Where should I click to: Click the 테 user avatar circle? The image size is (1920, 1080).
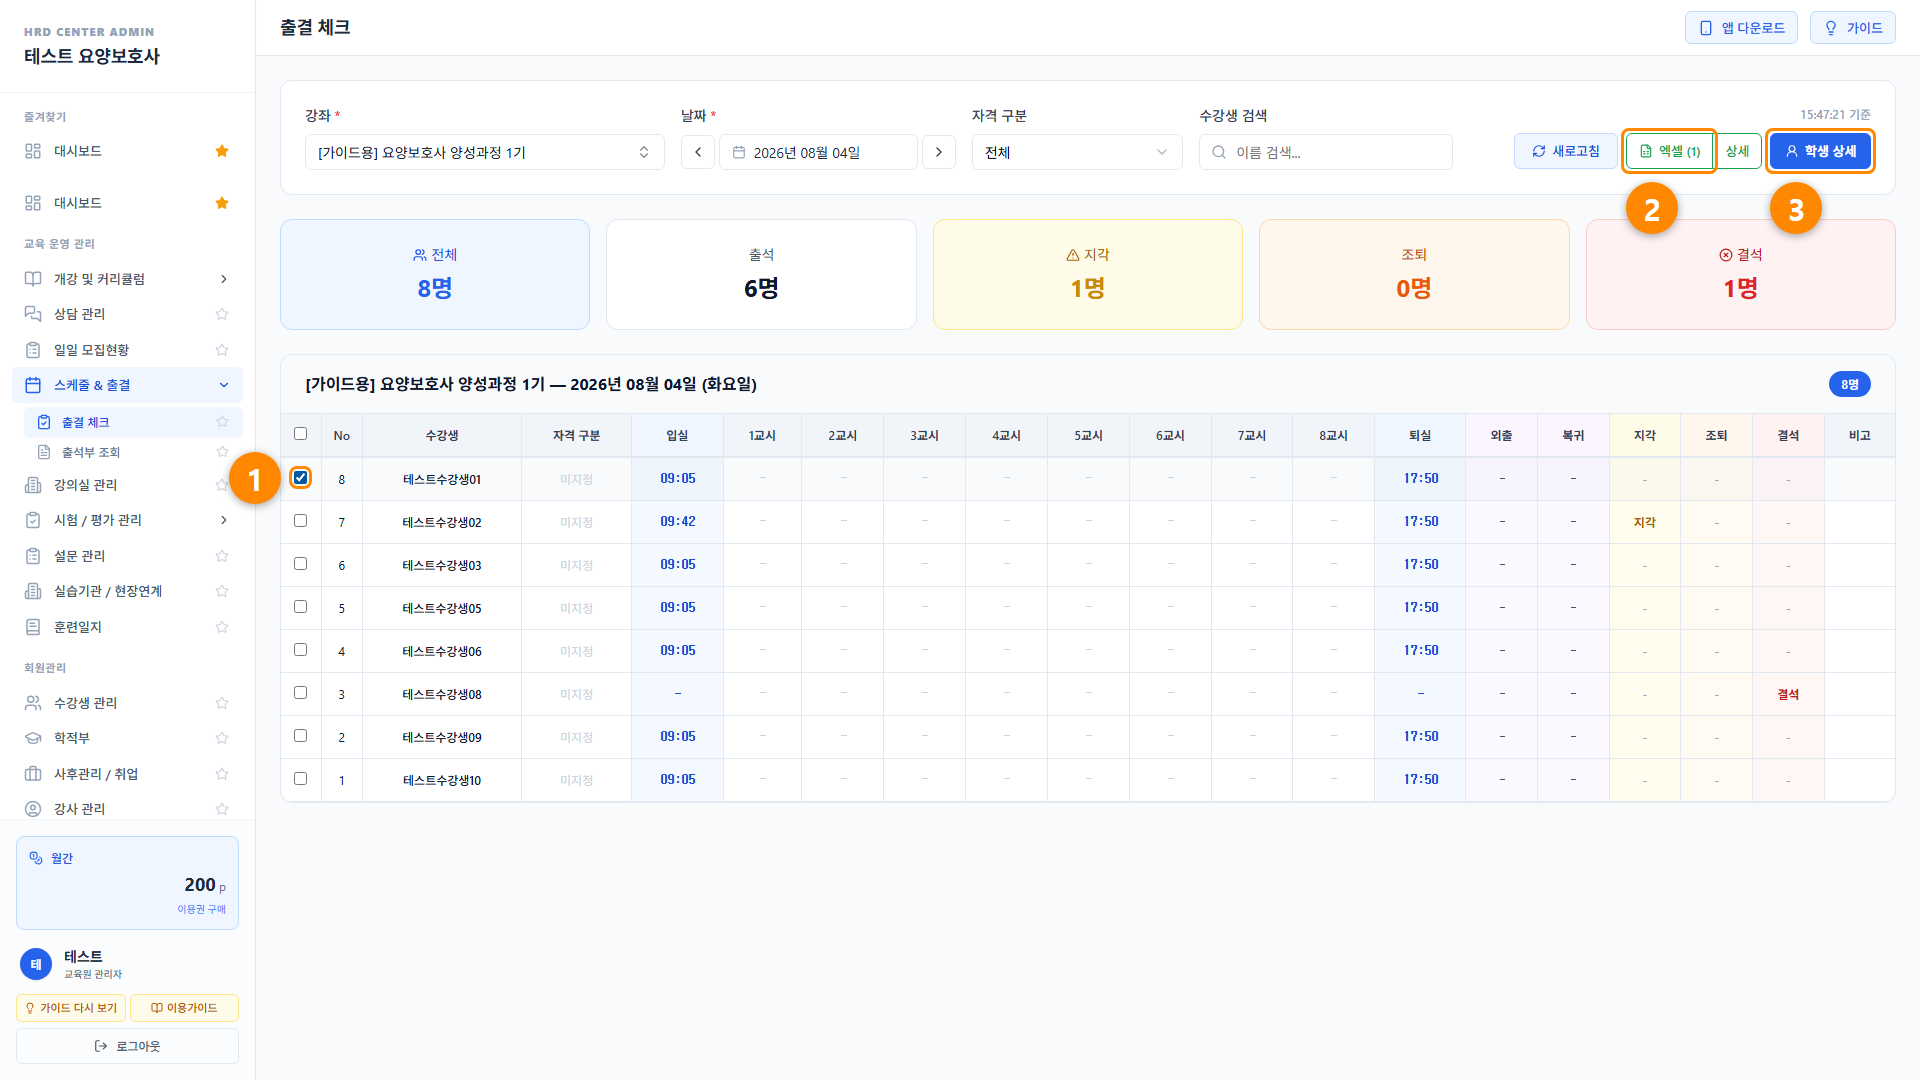pyautogui.click(x=36, y=964)
